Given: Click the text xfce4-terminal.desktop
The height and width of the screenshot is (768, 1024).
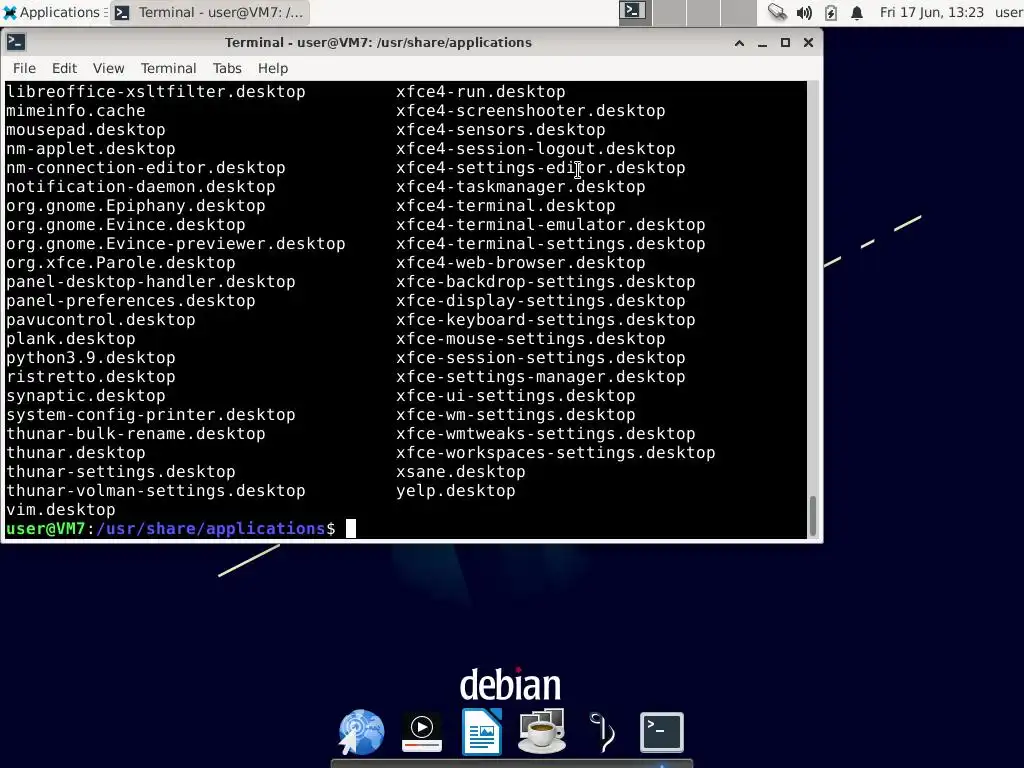Looking at the screenshot, I should (x=505, y=205).
